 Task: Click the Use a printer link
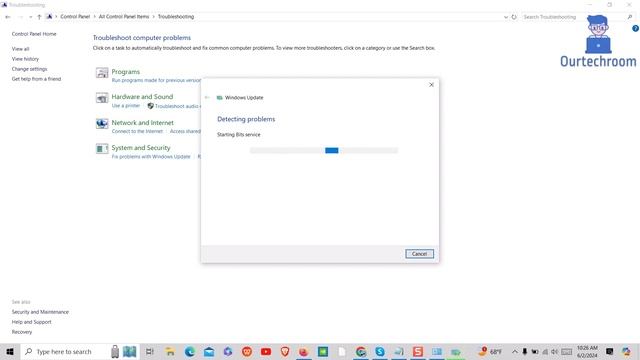[126, 106]
